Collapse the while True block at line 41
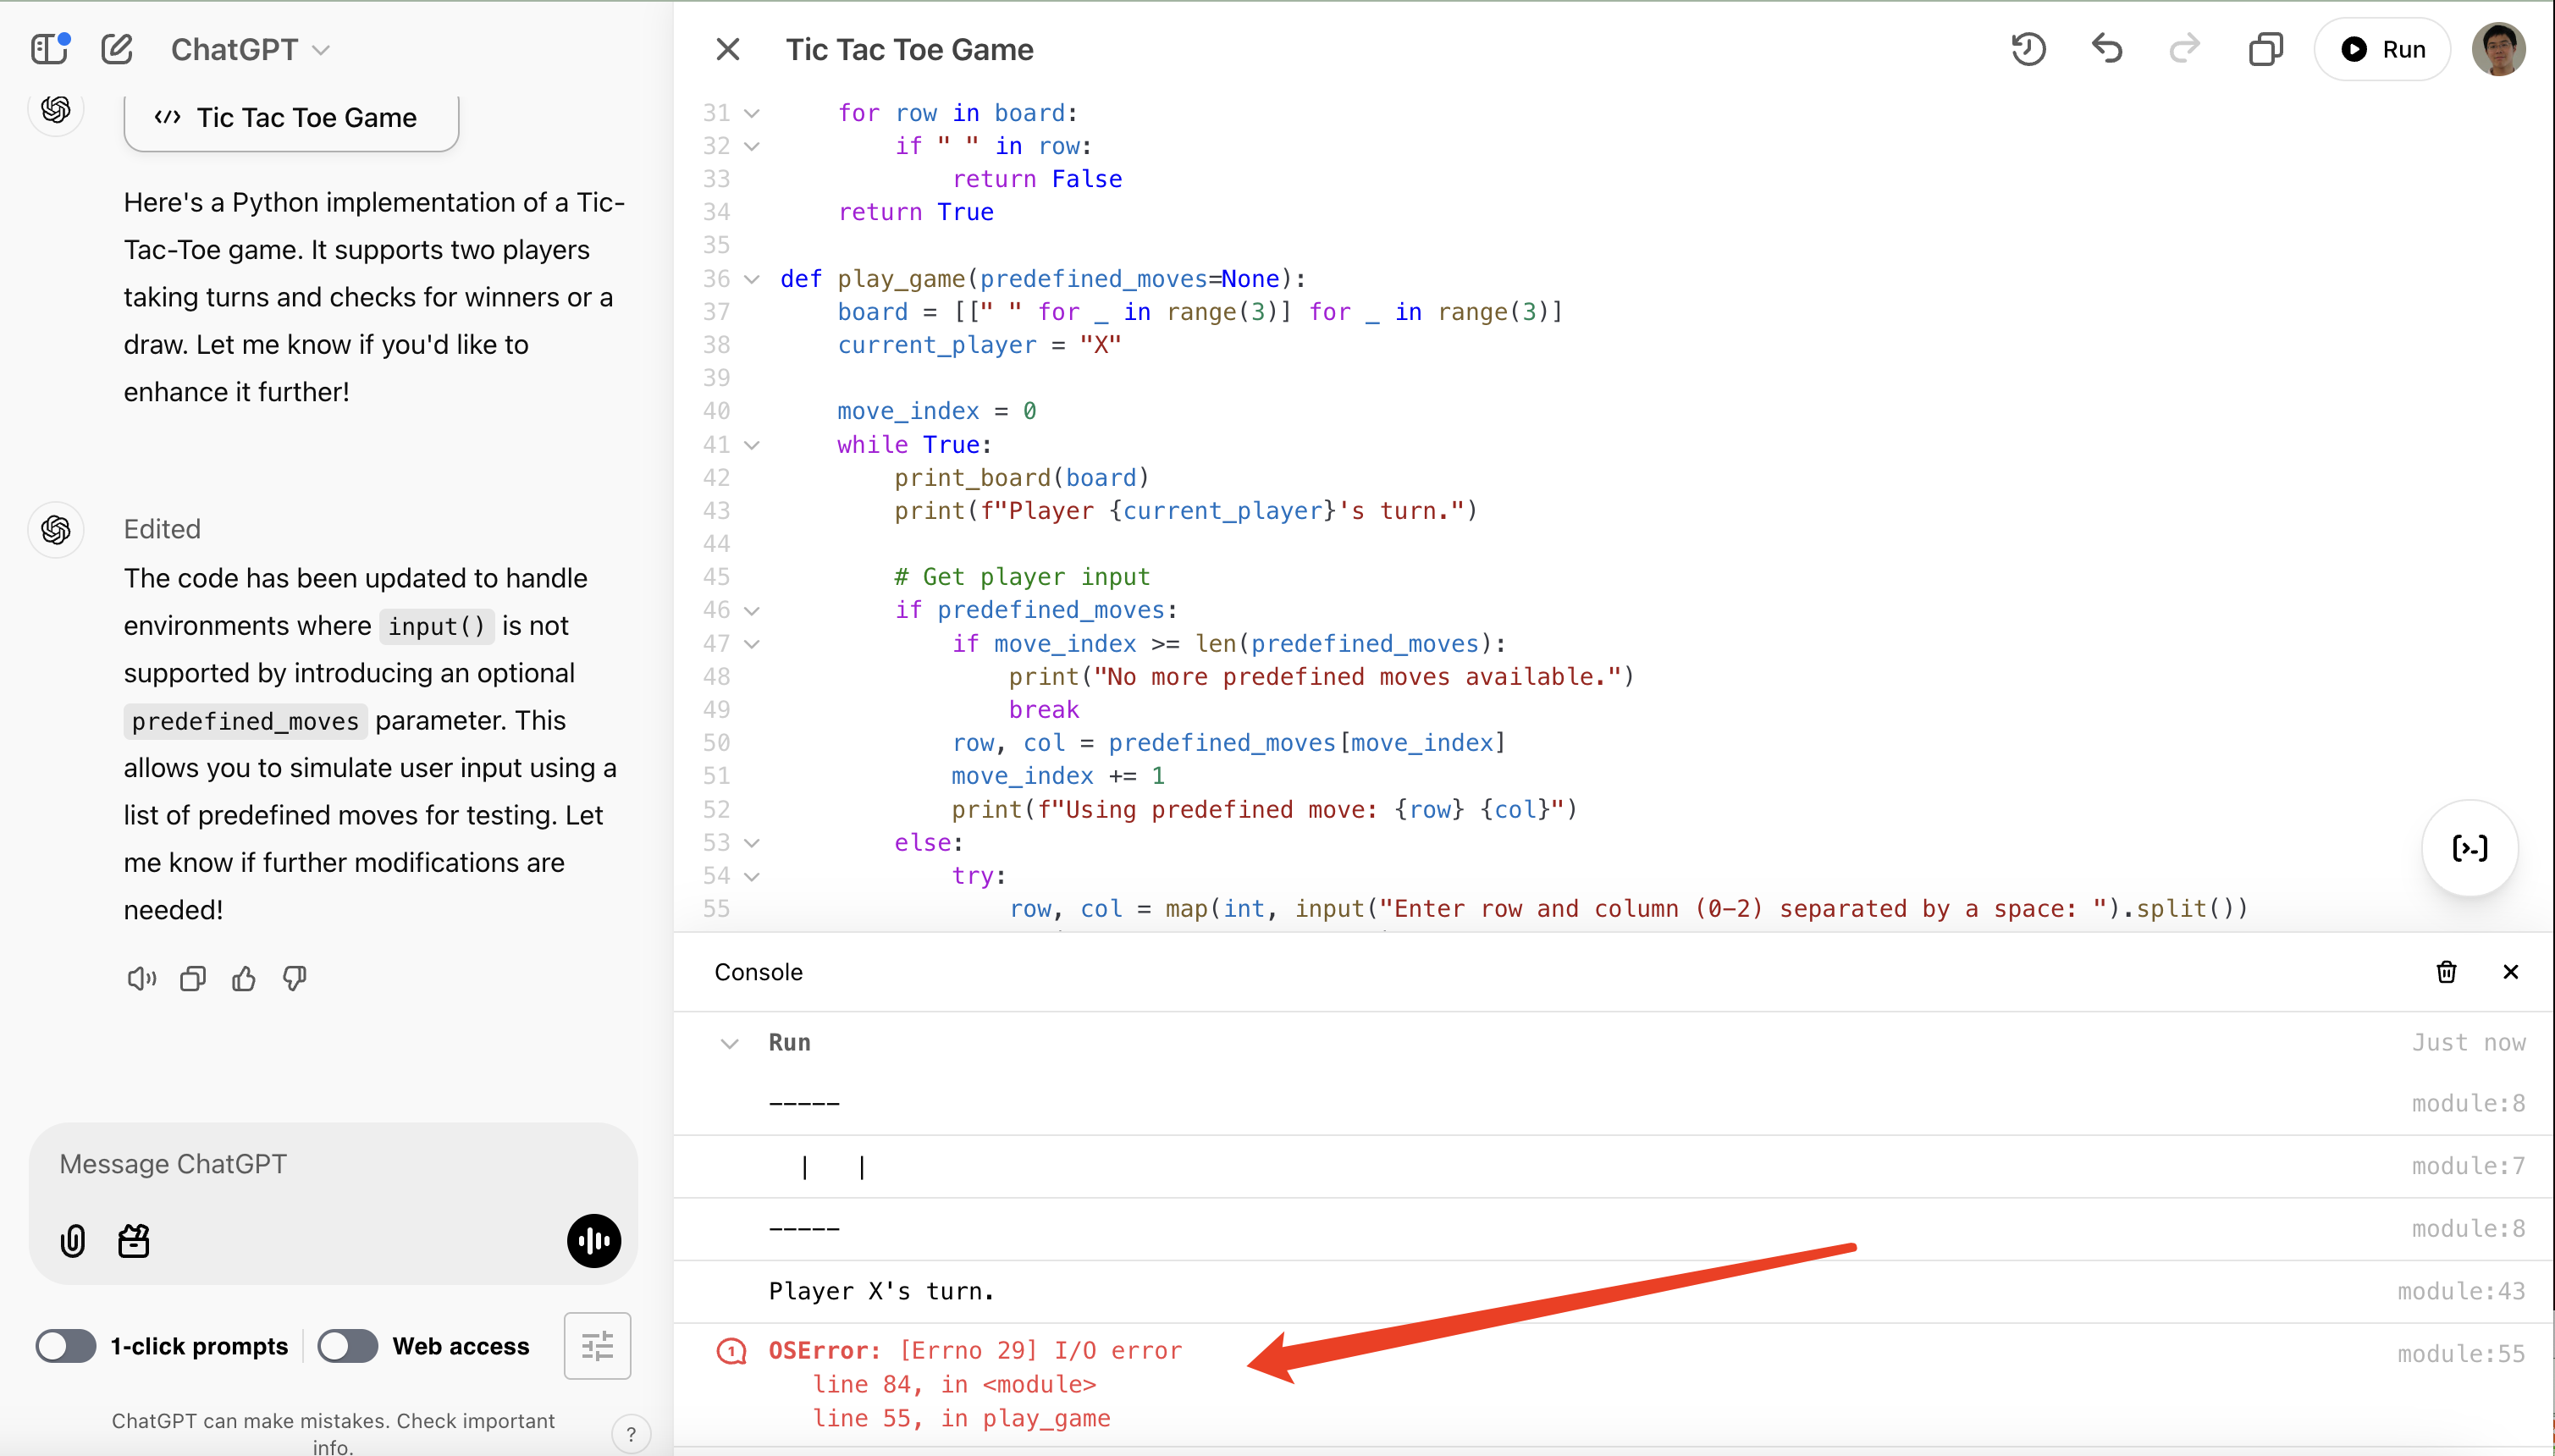The image size is (2555, 1456). [x=752, y=445]
